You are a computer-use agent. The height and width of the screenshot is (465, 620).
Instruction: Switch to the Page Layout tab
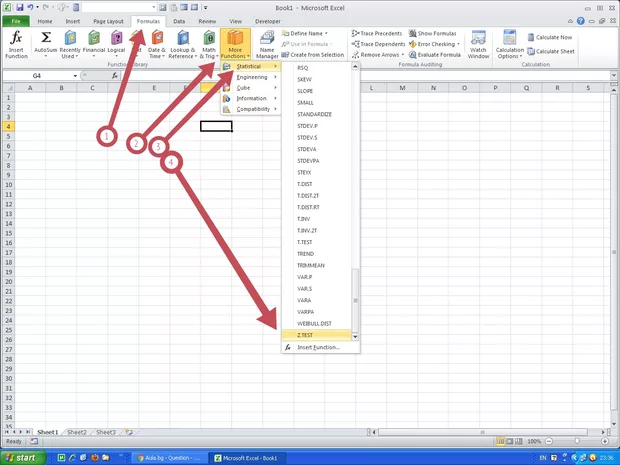(108, 21)
